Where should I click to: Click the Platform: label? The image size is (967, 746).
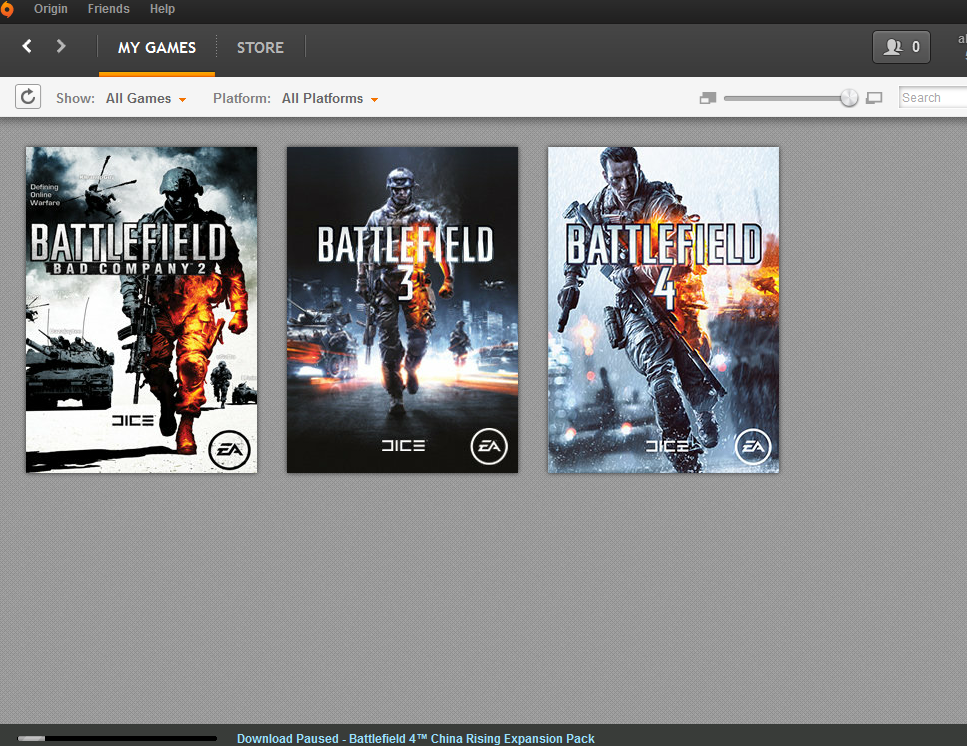click(242, 99)
